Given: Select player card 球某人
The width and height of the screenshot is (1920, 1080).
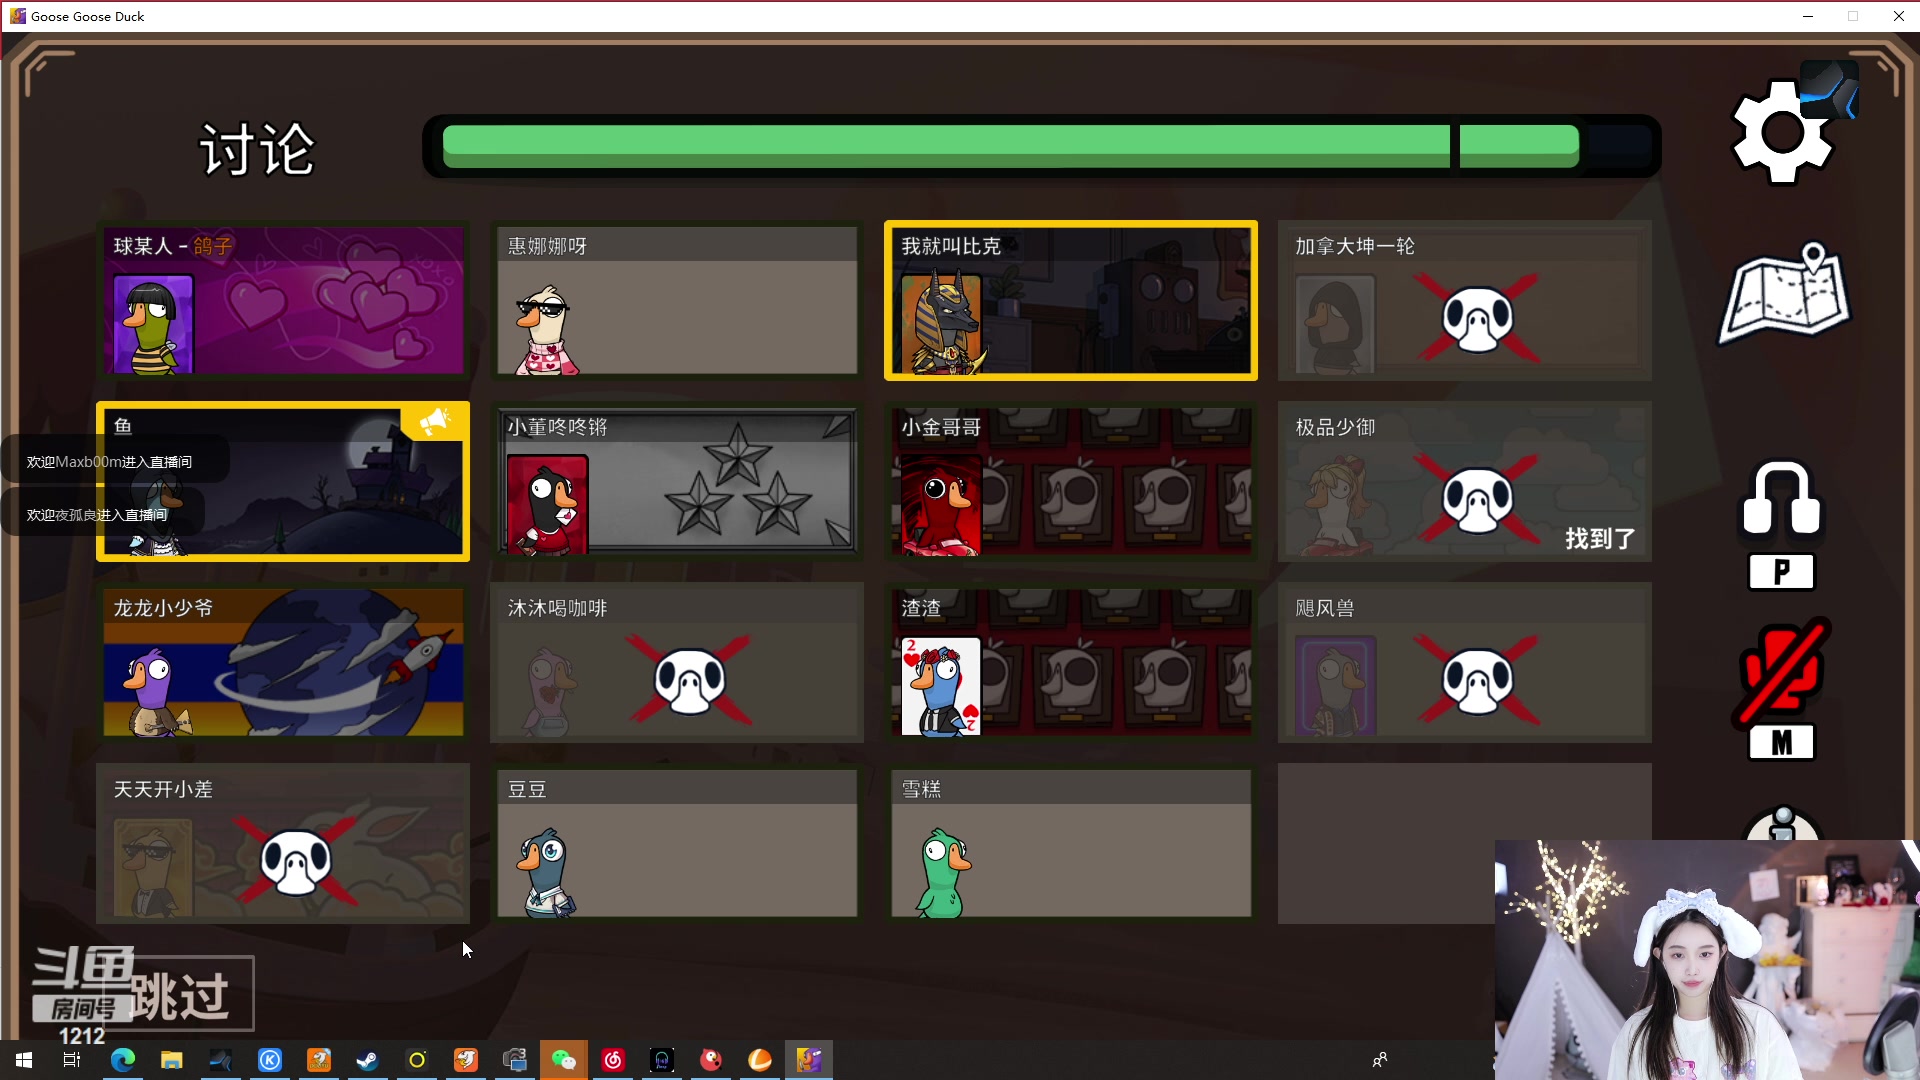Looking at the screenshot, I should [x=283, y=300].
